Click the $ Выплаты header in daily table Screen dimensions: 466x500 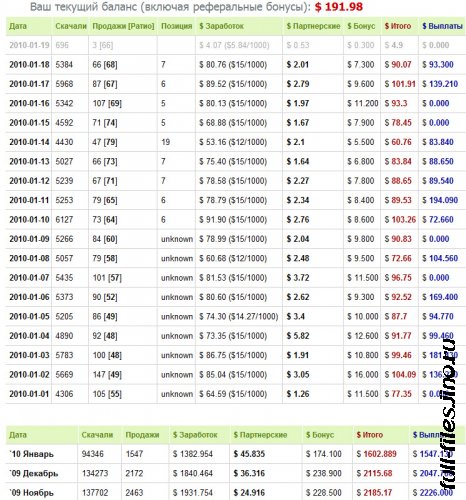[442, 26]
